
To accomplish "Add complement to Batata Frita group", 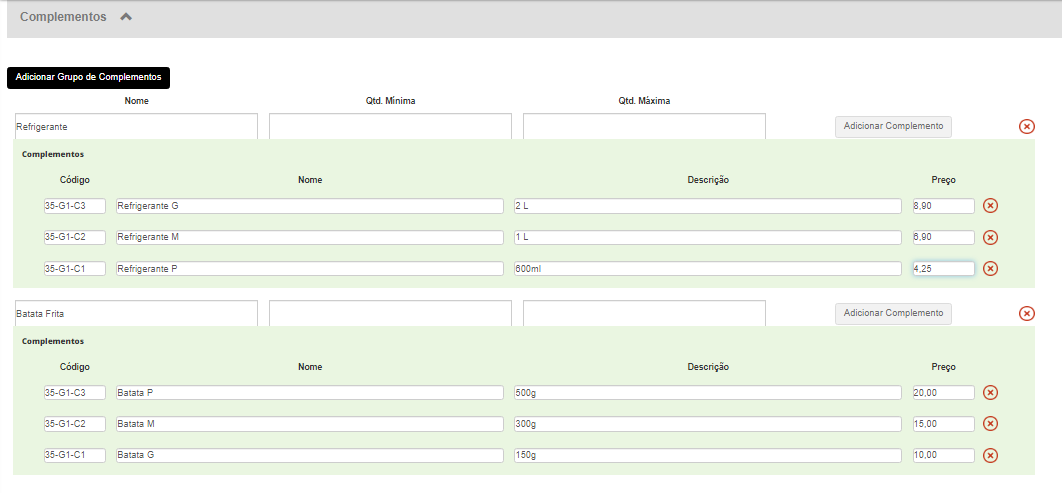I will 893,314.
